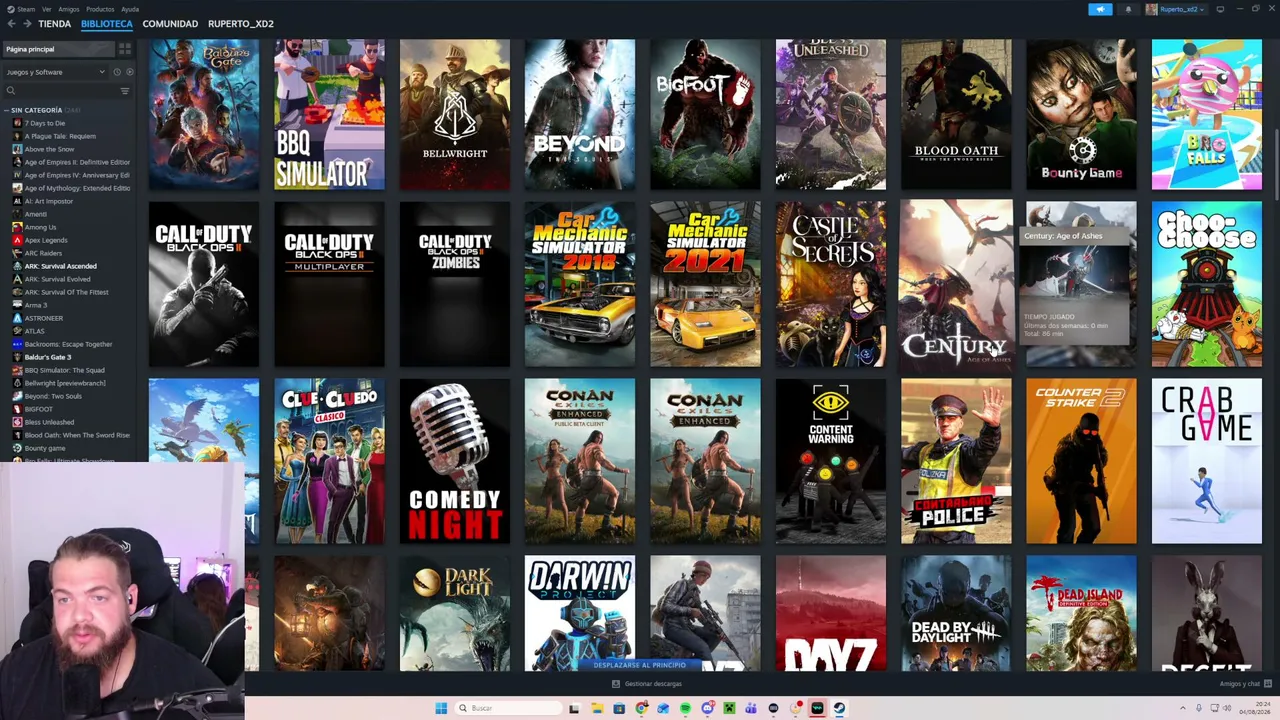Image resolution: width=1280 pixels, height=720 pixels.
Task: Open the Ver menu
Action: click(x=47, y=9)
